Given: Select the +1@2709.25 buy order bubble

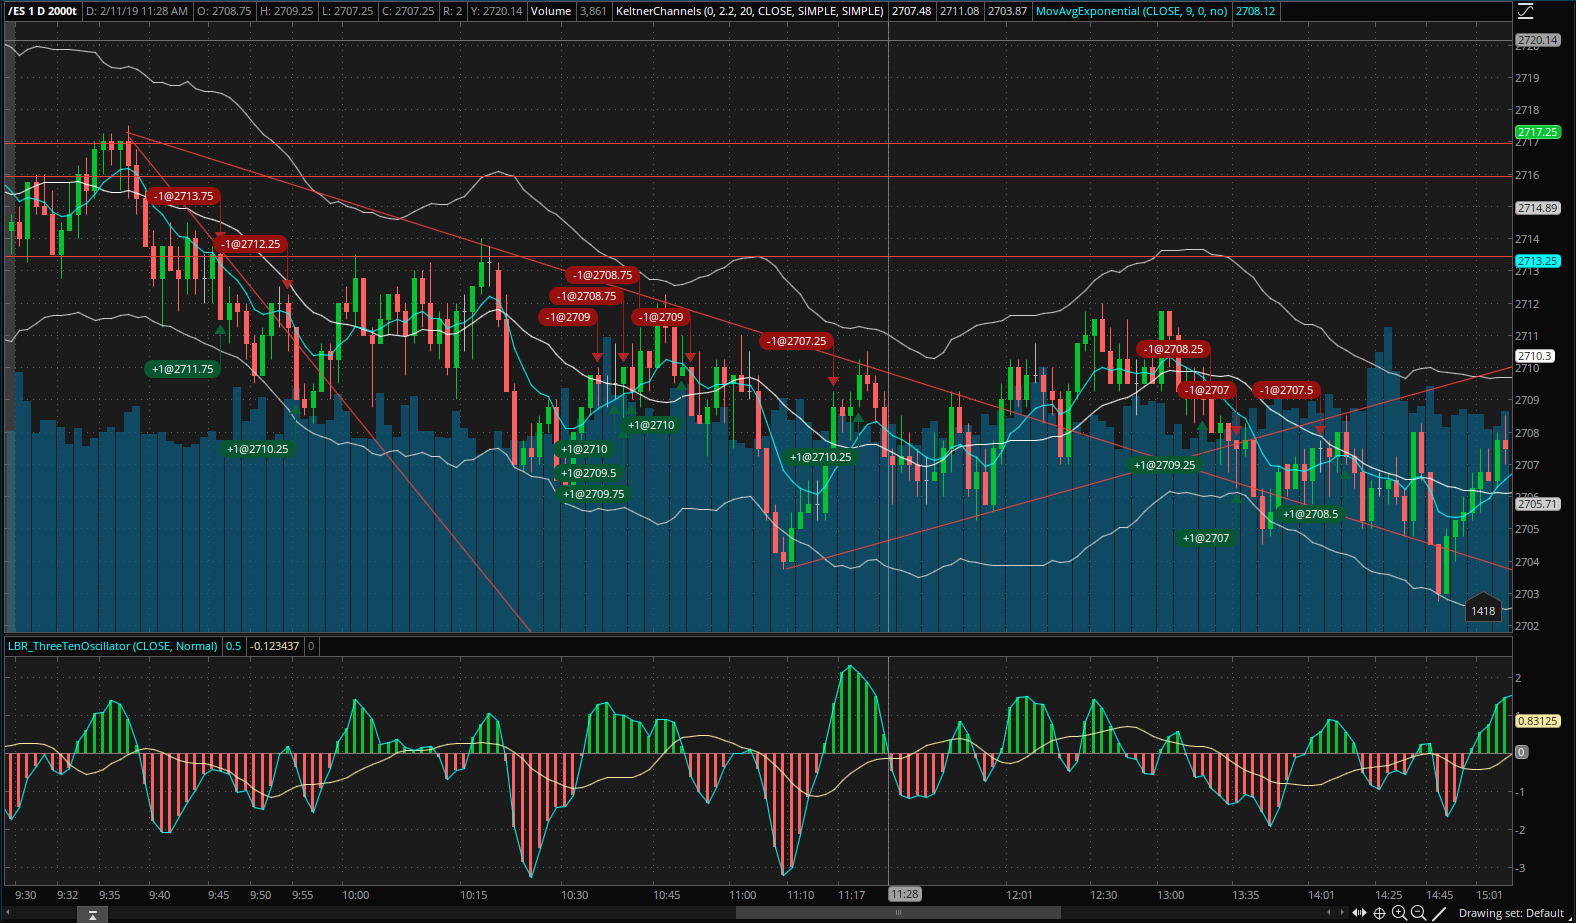Looking at the screenshot, I should tap(1164, 465).
